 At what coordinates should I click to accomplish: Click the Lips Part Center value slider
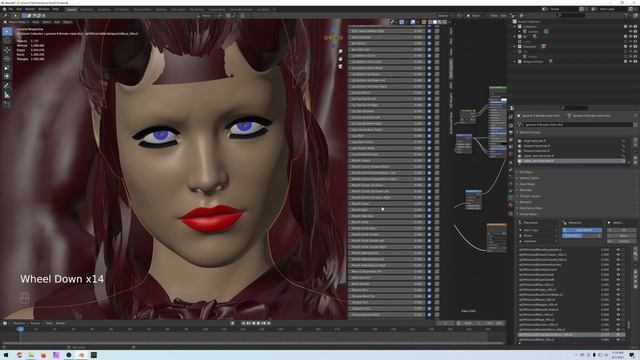pos(387,142)
